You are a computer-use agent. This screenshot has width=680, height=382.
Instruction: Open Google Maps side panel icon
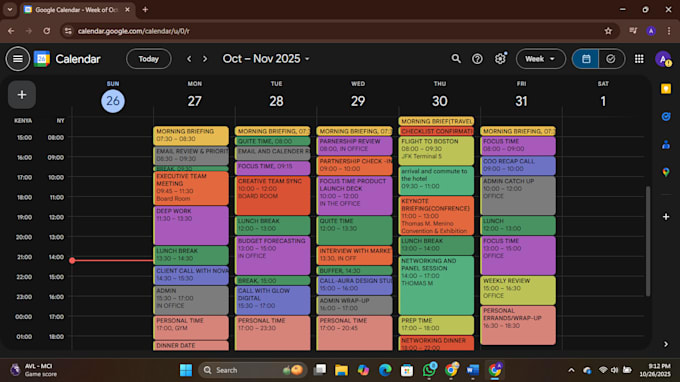point(666,172)
